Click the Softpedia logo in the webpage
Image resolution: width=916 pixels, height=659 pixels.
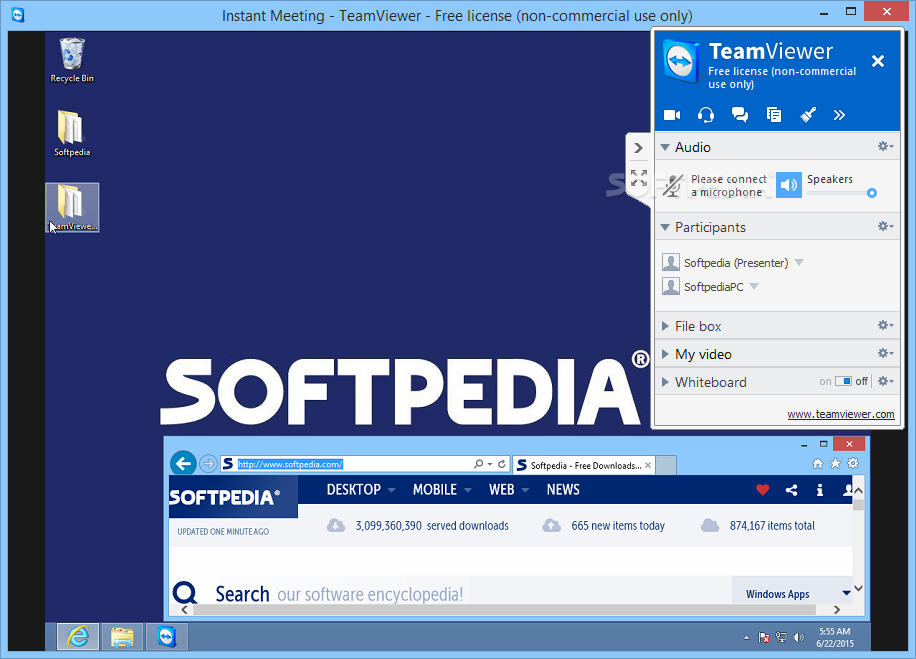pyautogui.click(x=225, y=497)
